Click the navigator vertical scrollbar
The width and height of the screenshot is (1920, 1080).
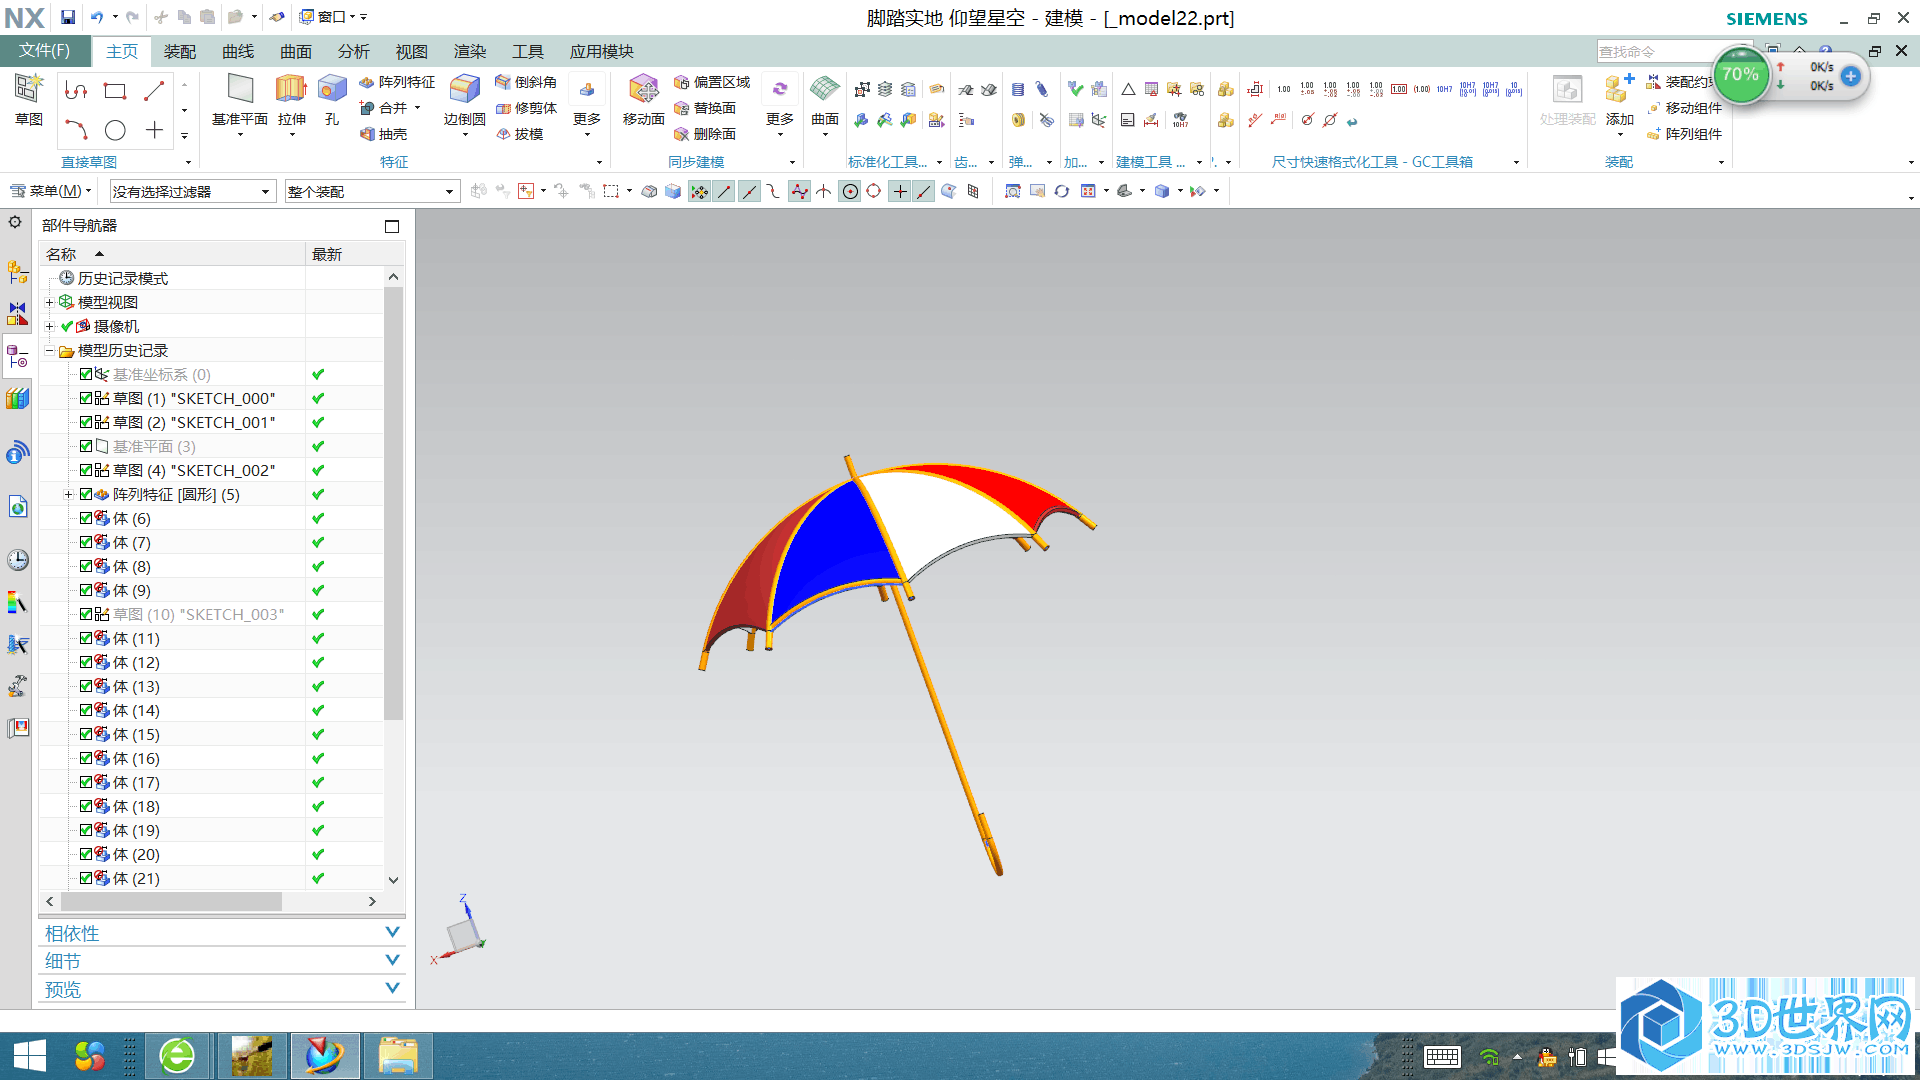(393, 502)
